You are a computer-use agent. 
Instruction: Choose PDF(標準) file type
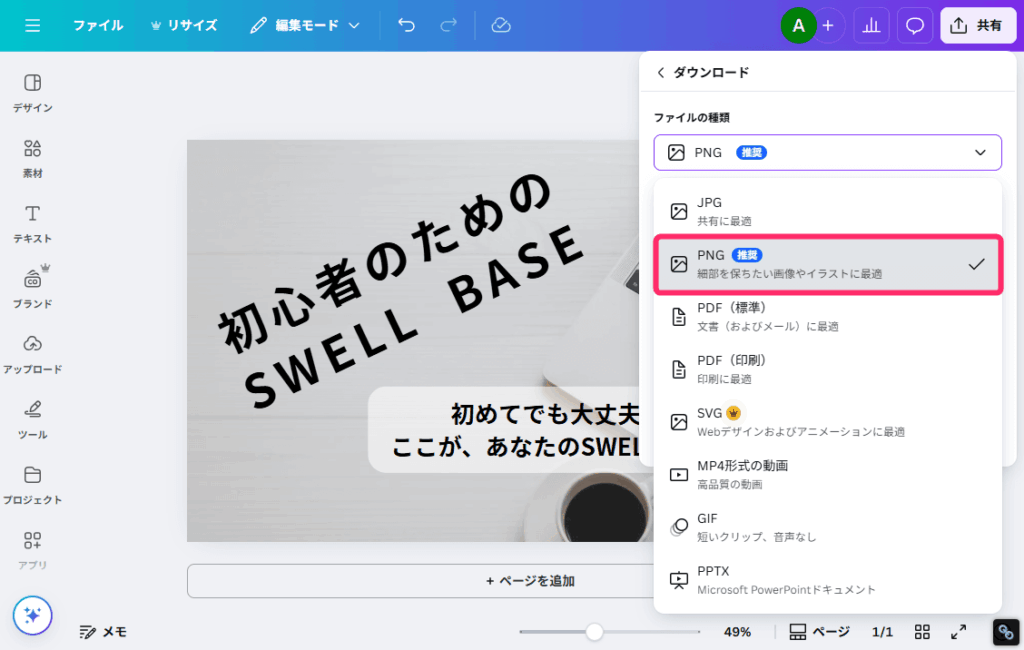(x=827, y=317)
